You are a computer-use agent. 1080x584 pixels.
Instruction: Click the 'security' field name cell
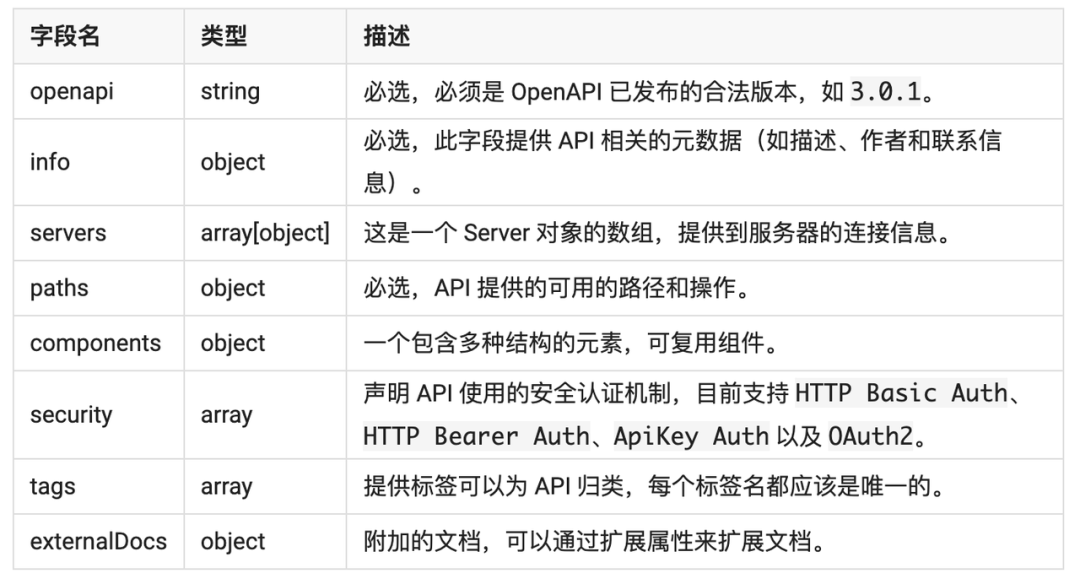[x=70, y=415]
